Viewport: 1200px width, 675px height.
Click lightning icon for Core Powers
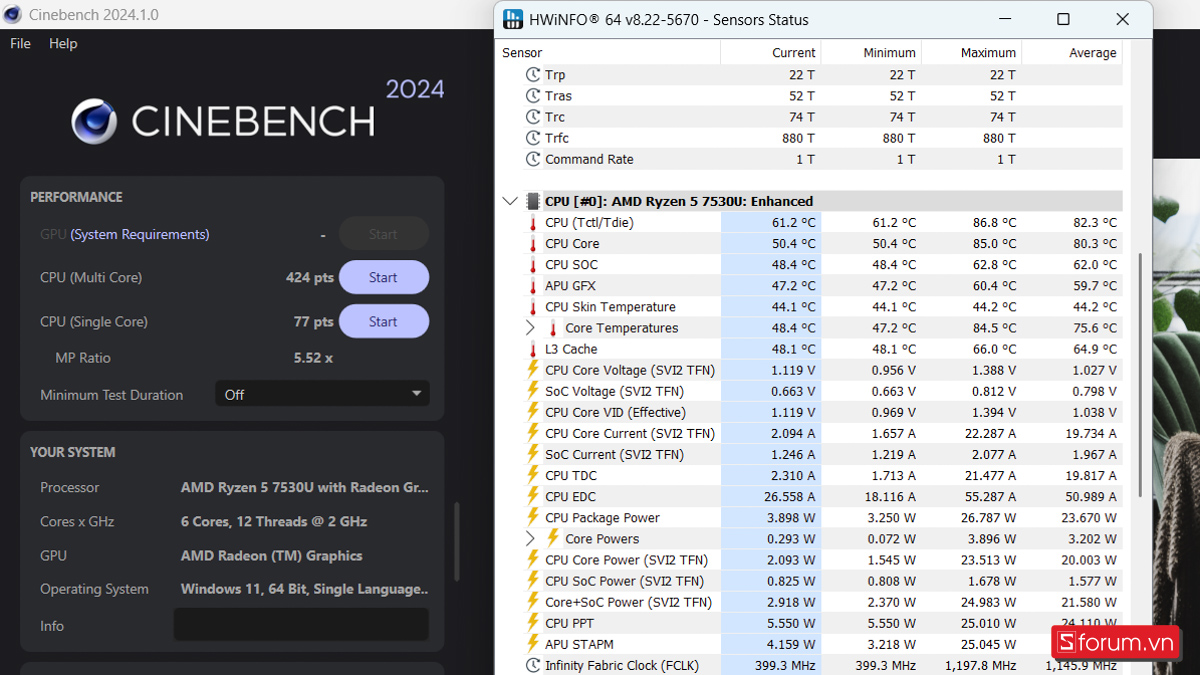pos(553,538)
